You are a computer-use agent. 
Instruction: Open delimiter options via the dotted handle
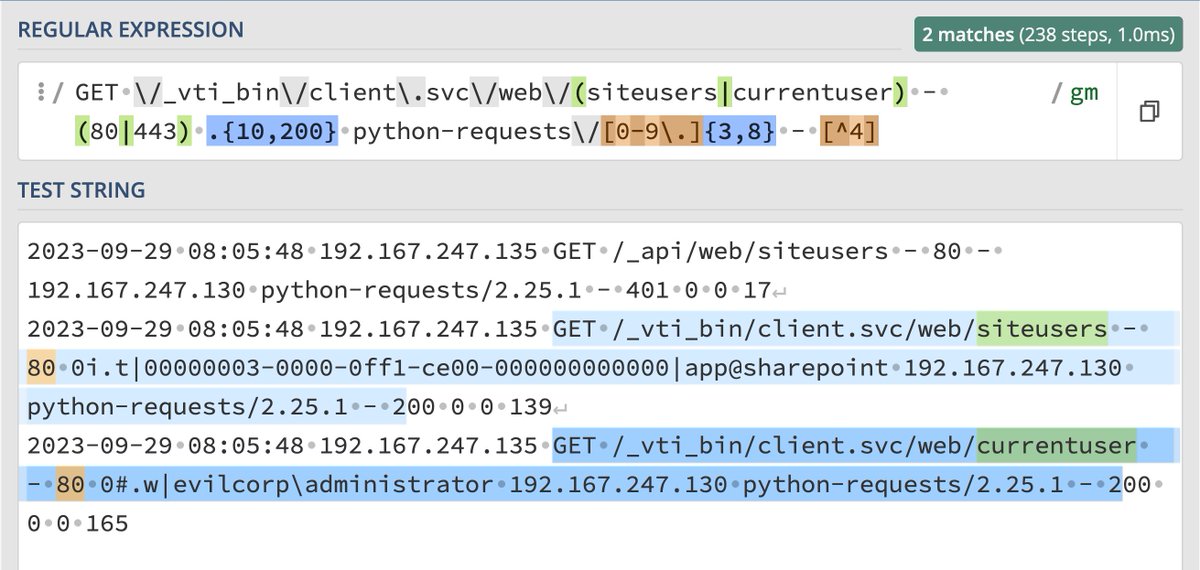tap(41, 93)
